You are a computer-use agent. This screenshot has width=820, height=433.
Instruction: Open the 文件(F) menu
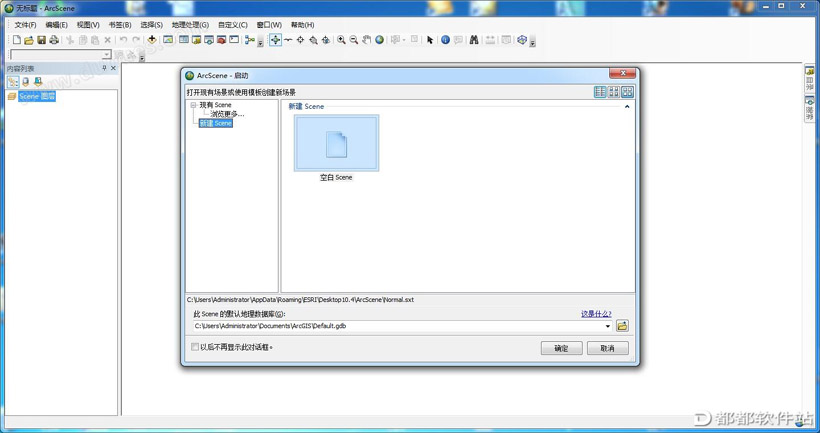click(25, 25)
